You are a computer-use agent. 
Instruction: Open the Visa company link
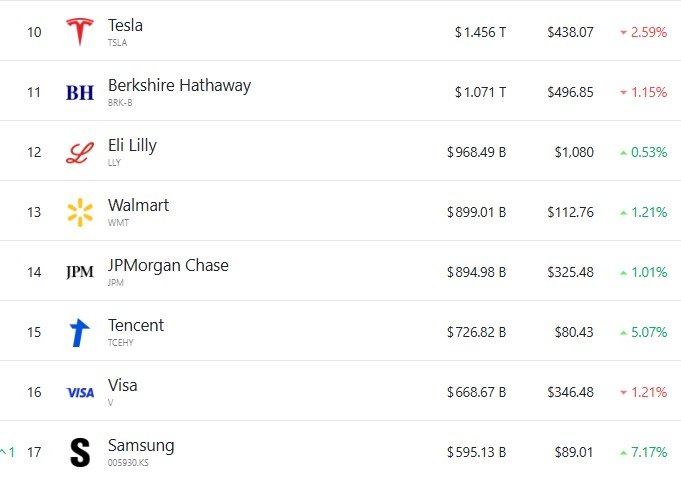tap(123, 385)
